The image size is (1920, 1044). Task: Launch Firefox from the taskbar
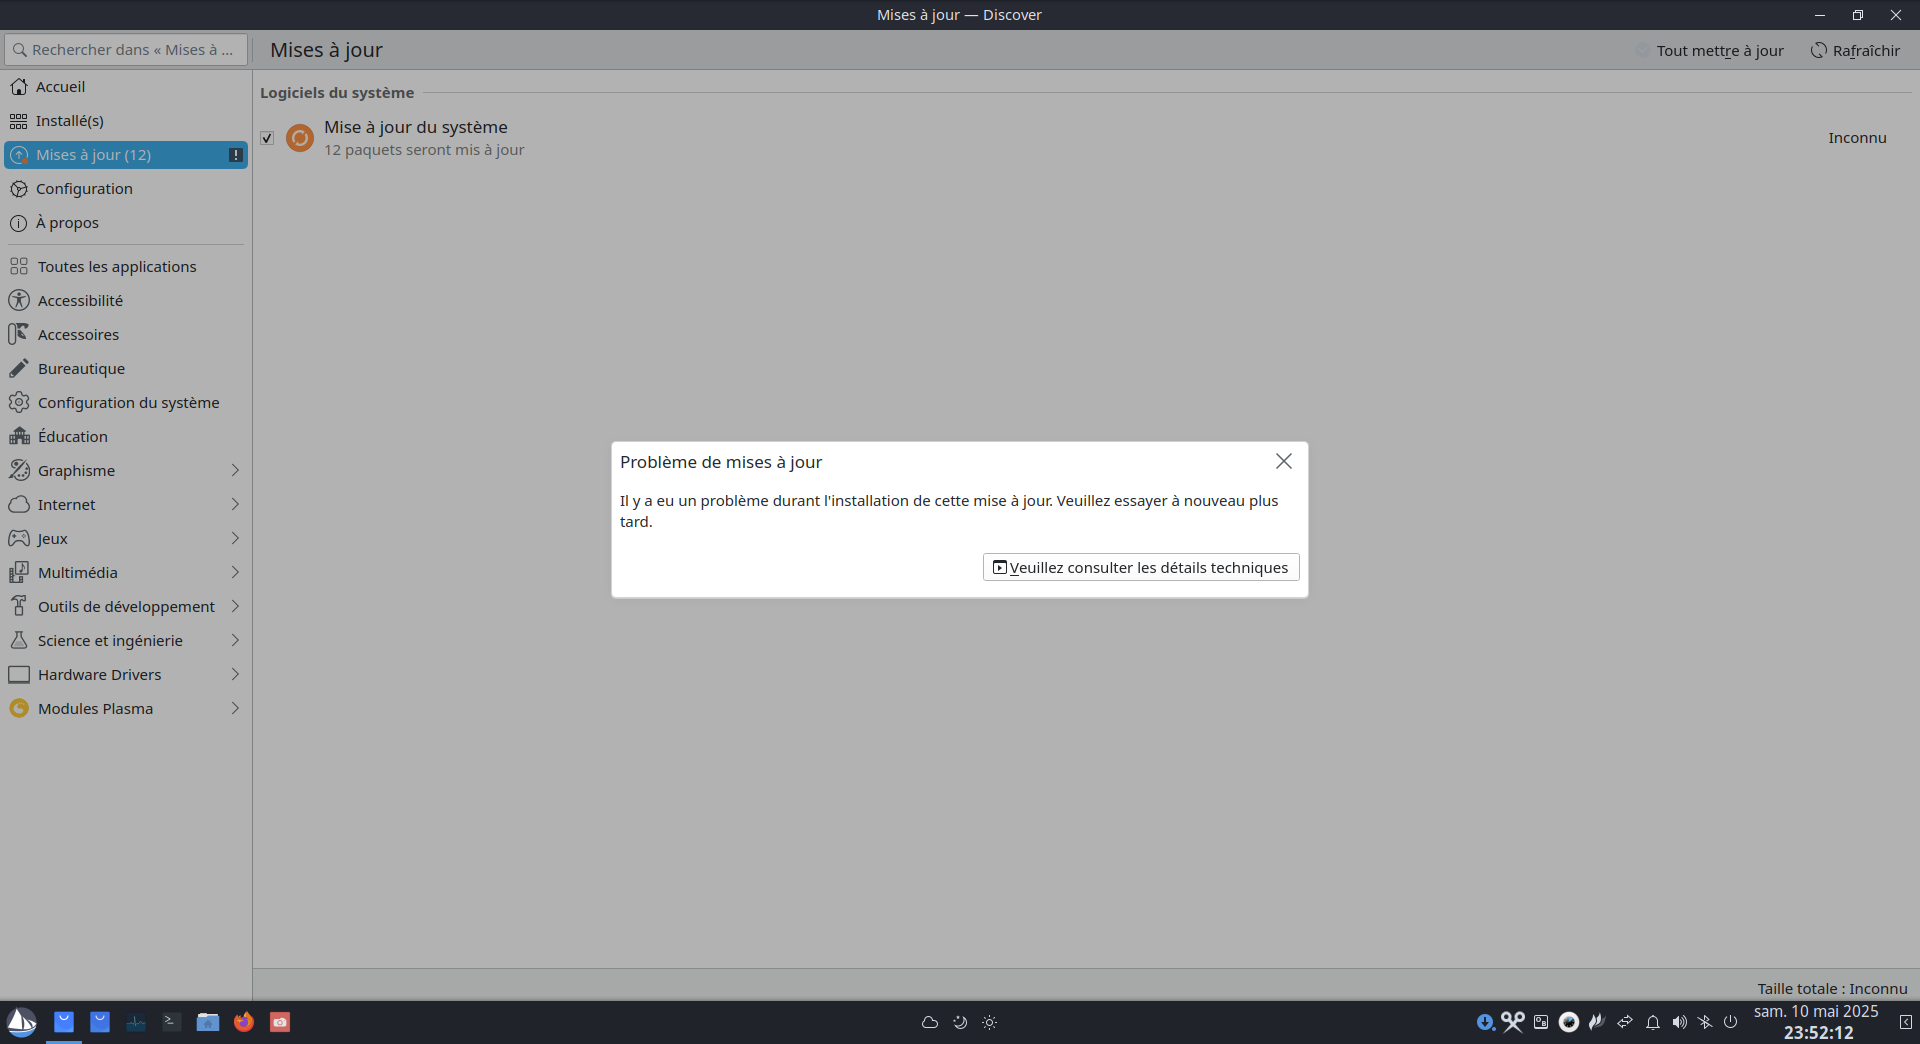tap(244, 1022)
